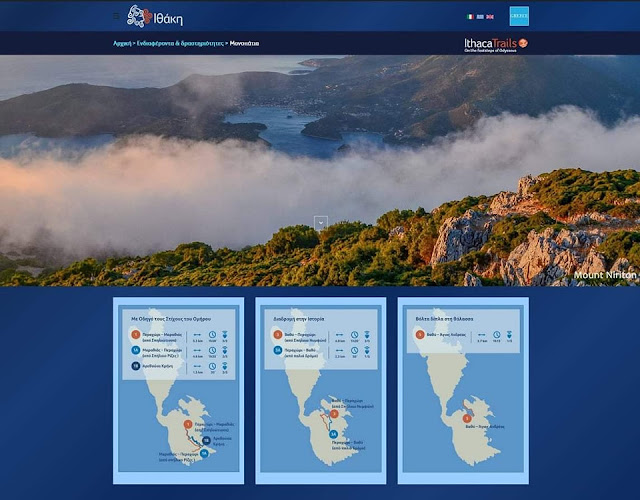Open the blue Greece badge in header
The height and width of the screenshot is (500, 640).
pos(519,16)
